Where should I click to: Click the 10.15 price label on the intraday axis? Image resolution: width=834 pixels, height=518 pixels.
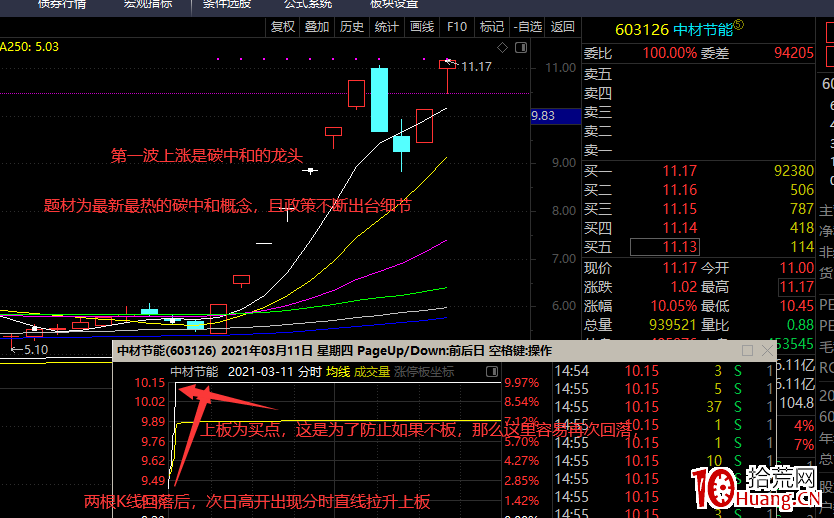pyautogui.click(x=149, y=382)
